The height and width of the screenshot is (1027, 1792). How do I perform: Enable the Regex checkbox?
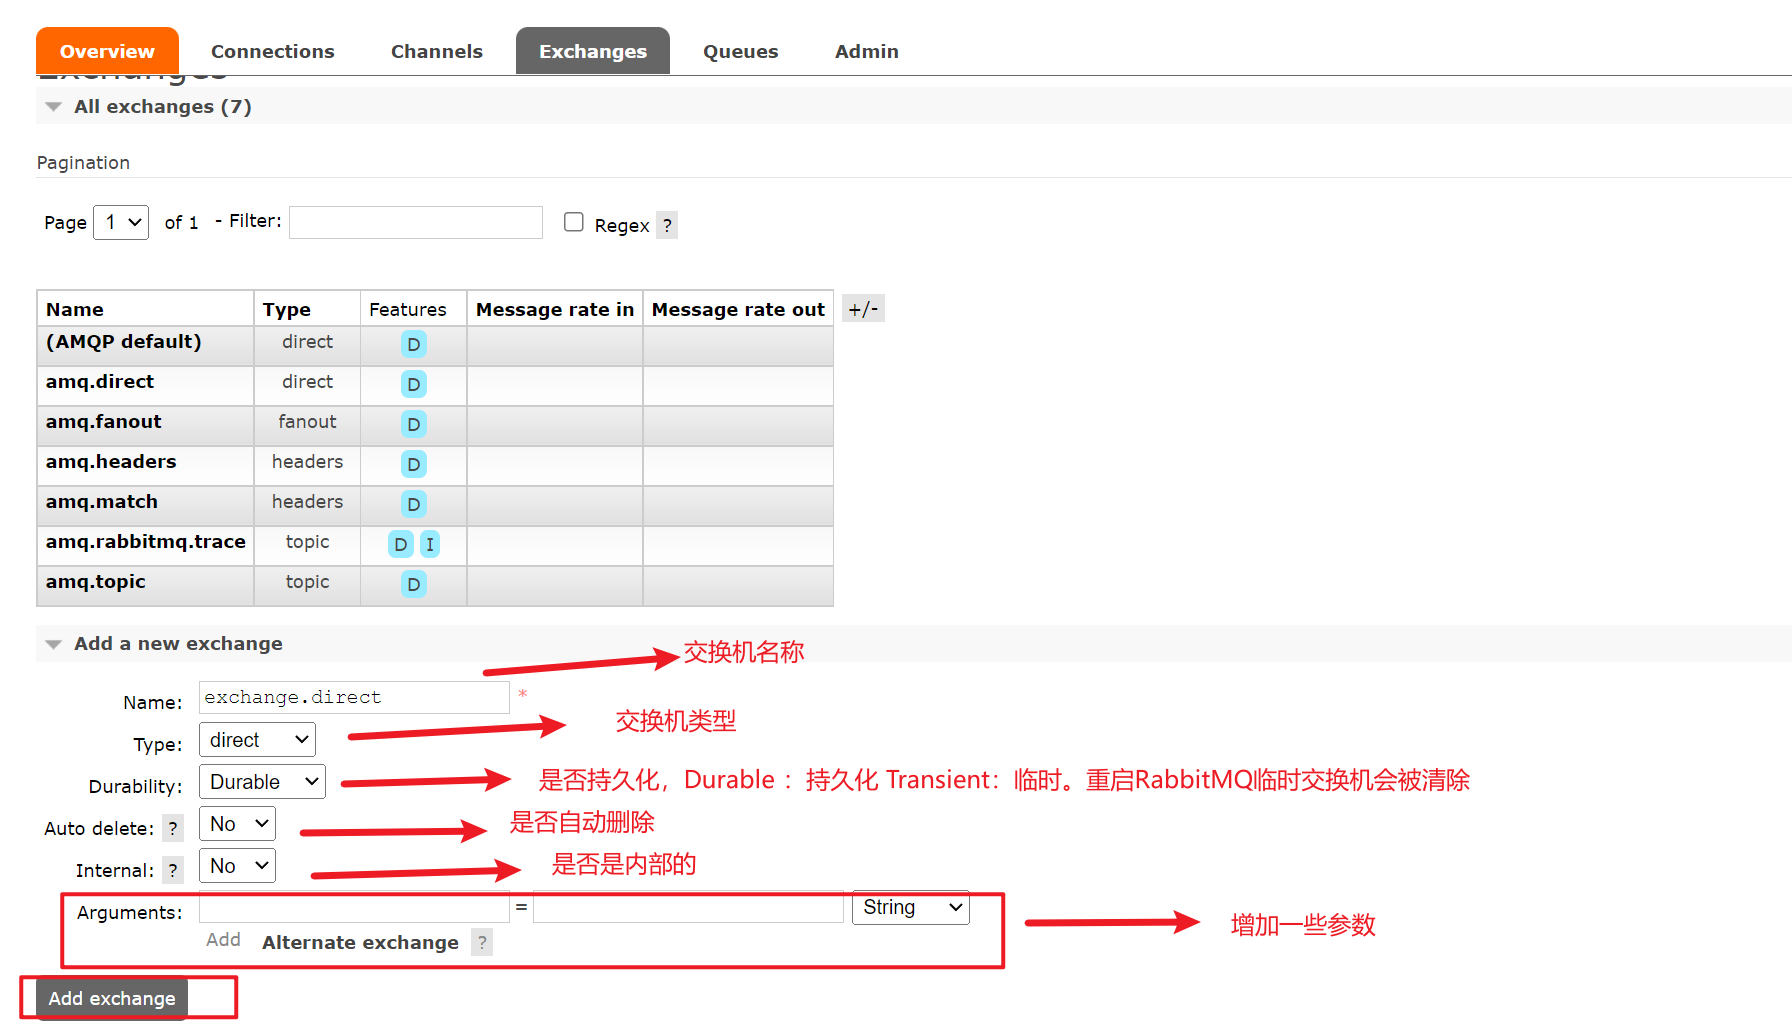[573, 222]
